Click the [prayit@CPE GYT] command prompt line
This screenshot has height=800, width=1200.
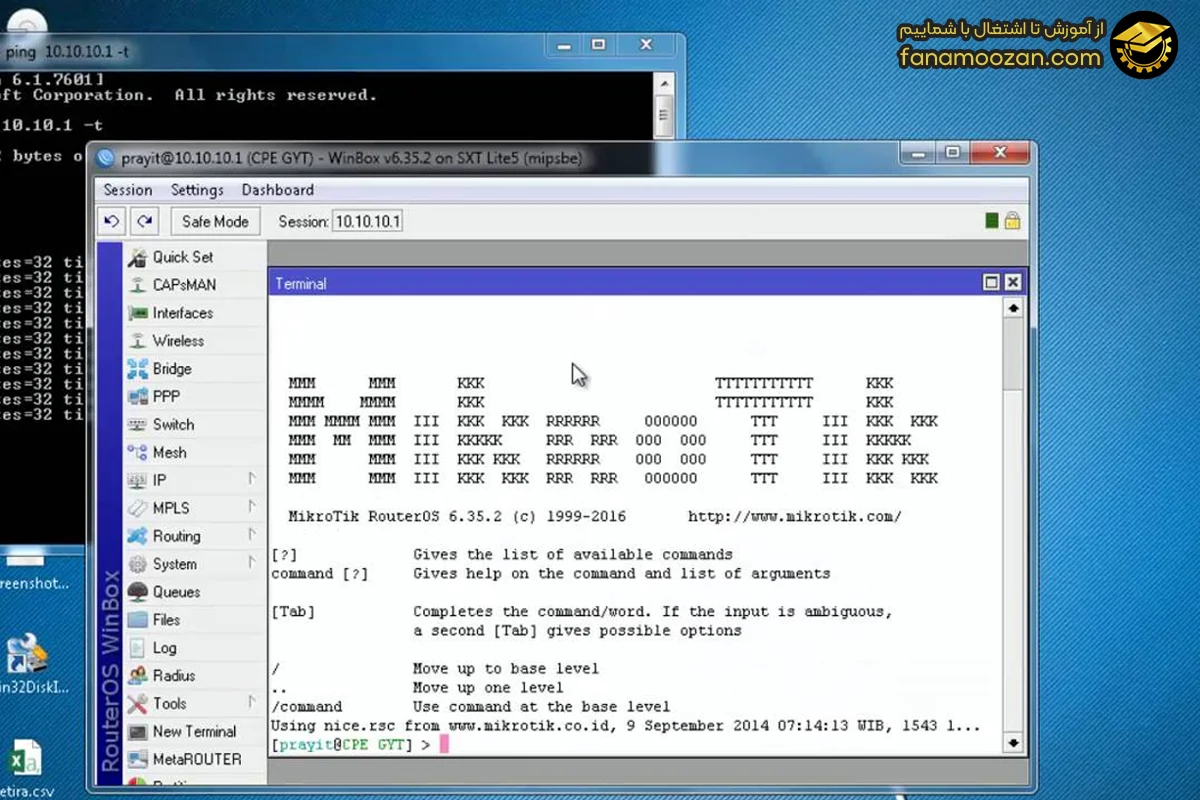351,745
